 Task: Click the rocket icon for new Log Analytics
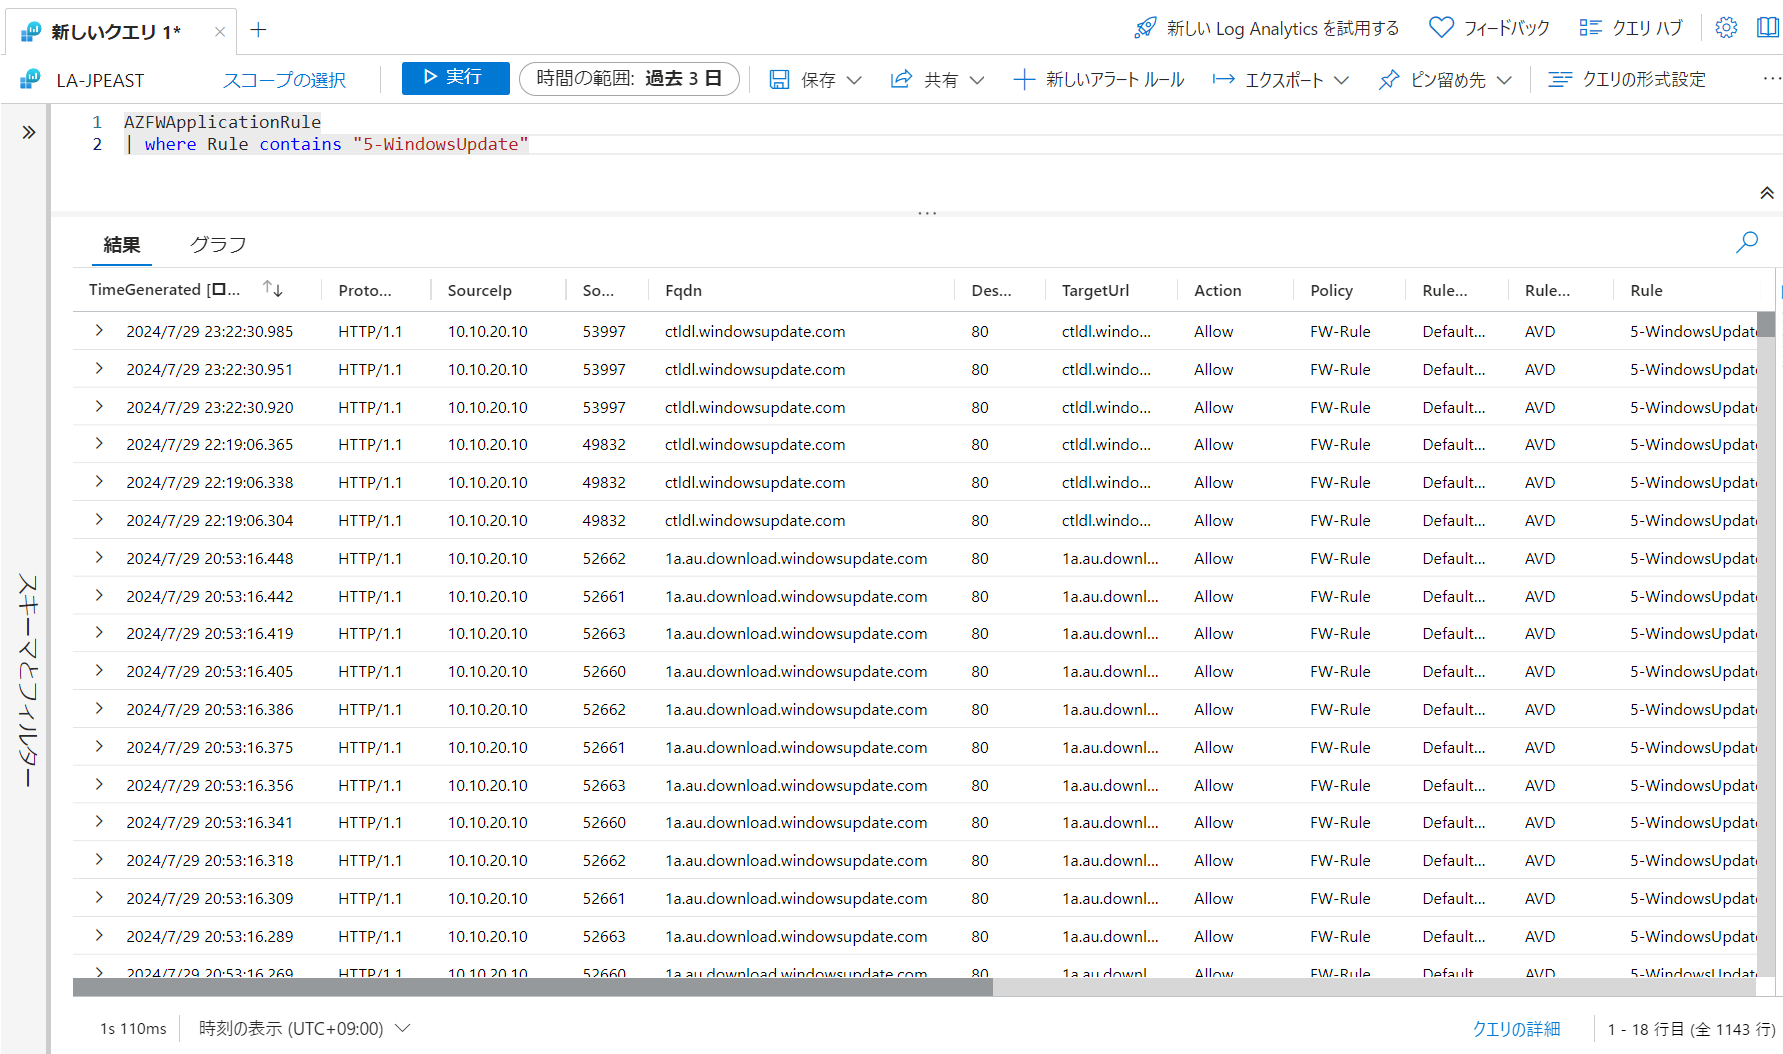[1145, 28]
